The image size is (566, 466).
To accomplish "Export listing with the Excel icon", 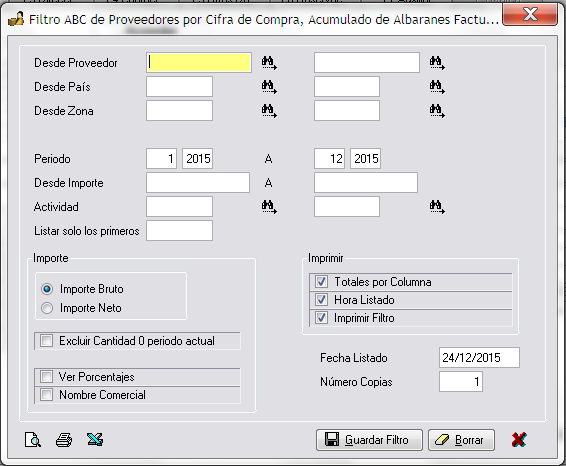I will click(95, 440).
